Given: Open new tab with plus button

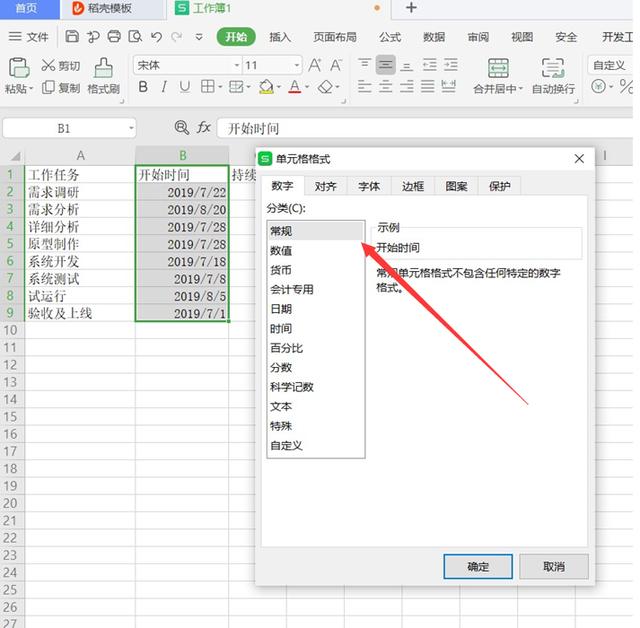Looking at the screenshot, I should click(411, 8).
